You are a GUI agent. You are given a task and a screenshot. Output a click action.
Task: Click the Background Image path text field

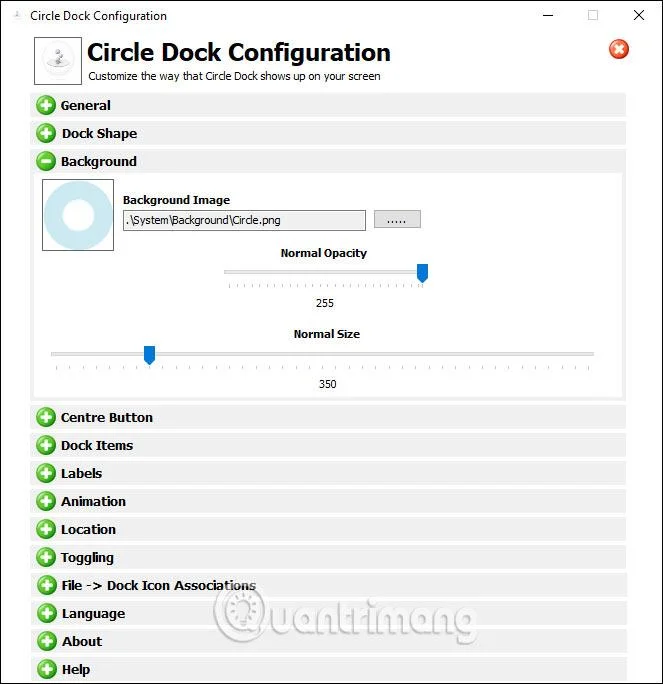pyautogui.click(x=244, y=220)
